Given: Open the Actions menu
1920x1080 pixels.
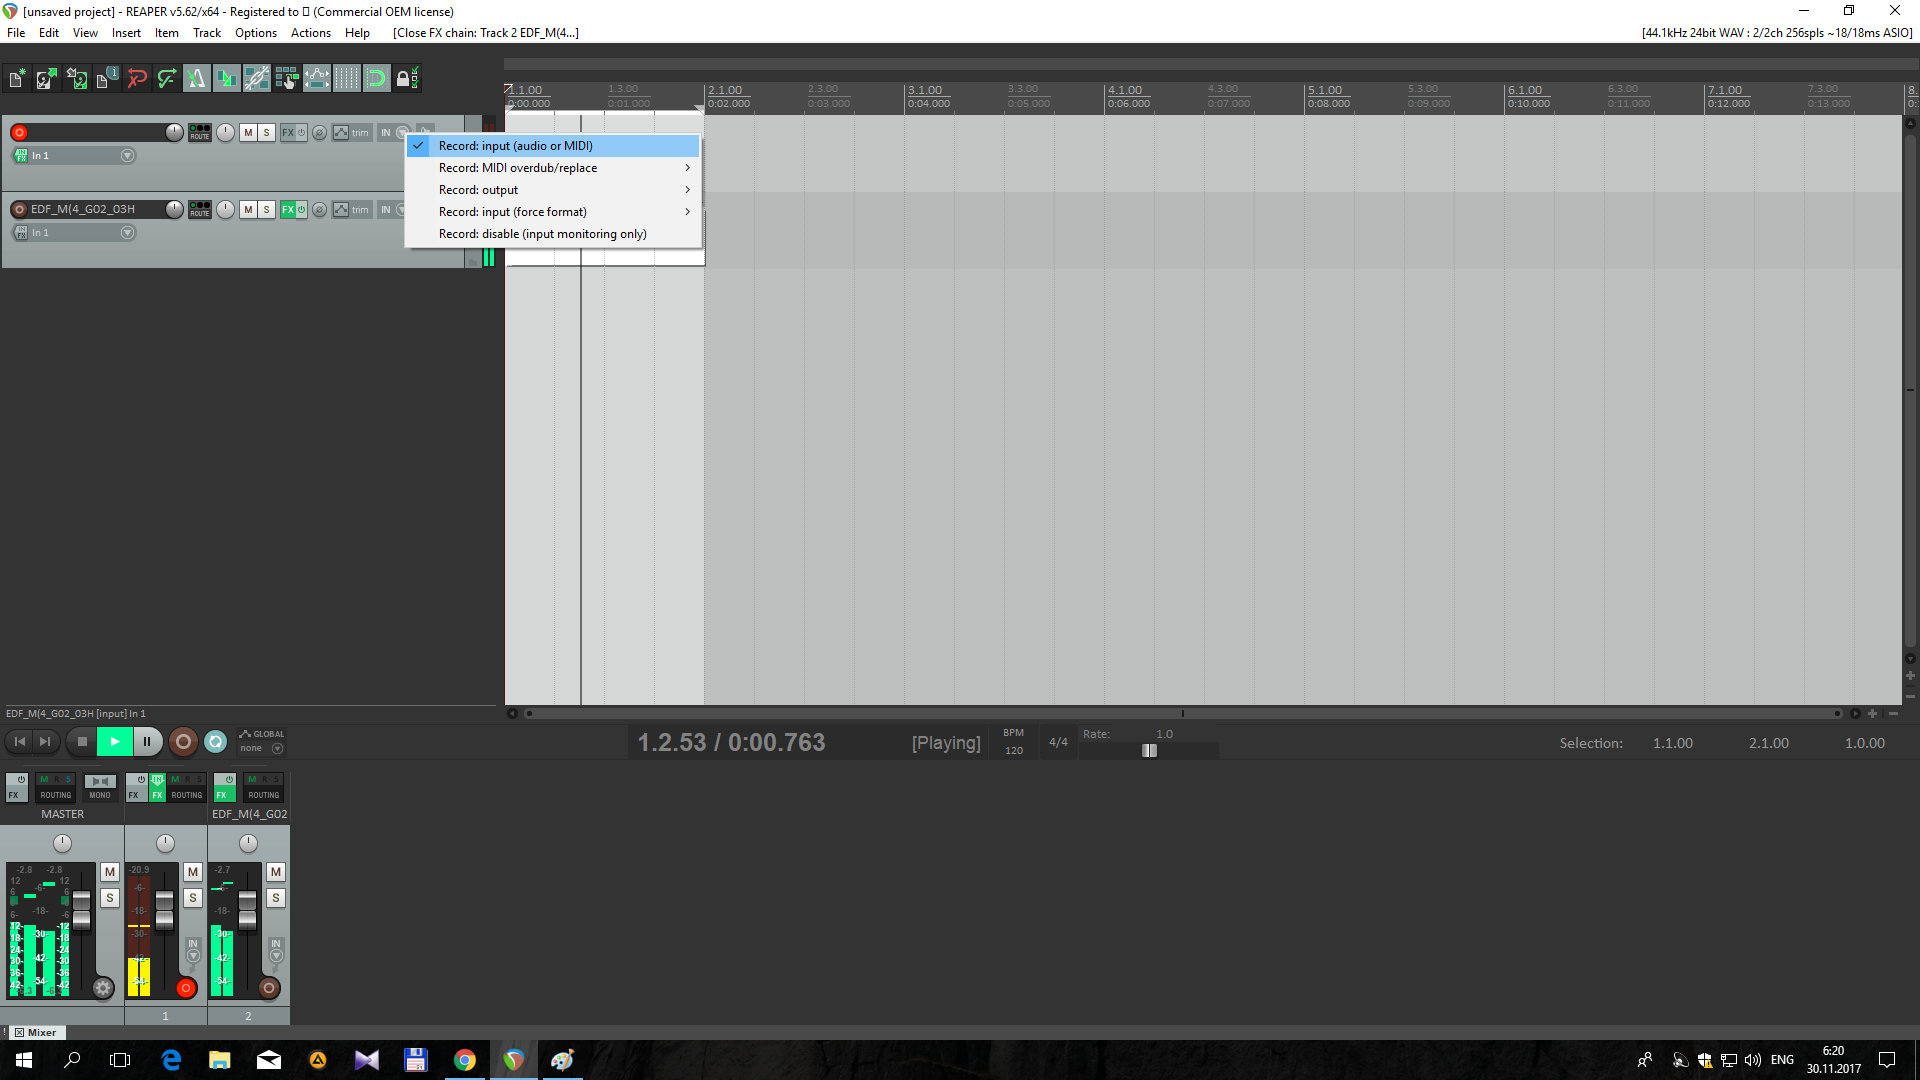Looking at the screenshot, I should click(310, 33).
